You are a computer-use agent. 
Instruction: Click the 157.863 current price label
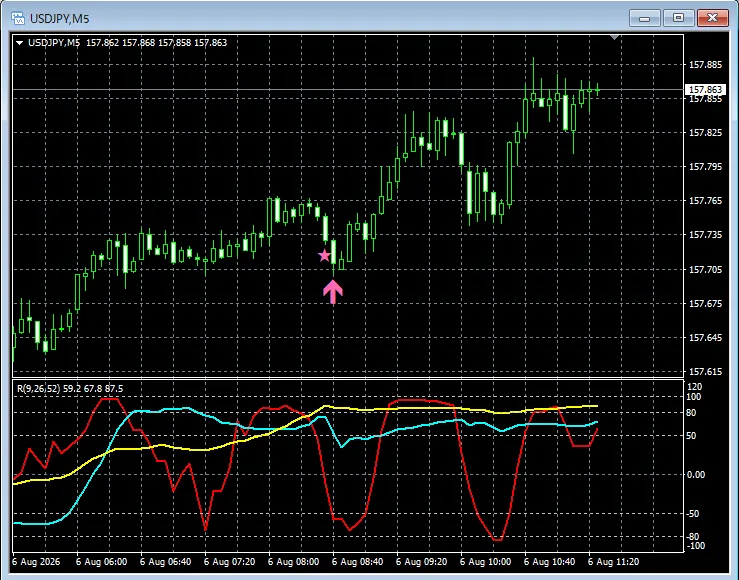pyautogui.click(x=705, y=90)
